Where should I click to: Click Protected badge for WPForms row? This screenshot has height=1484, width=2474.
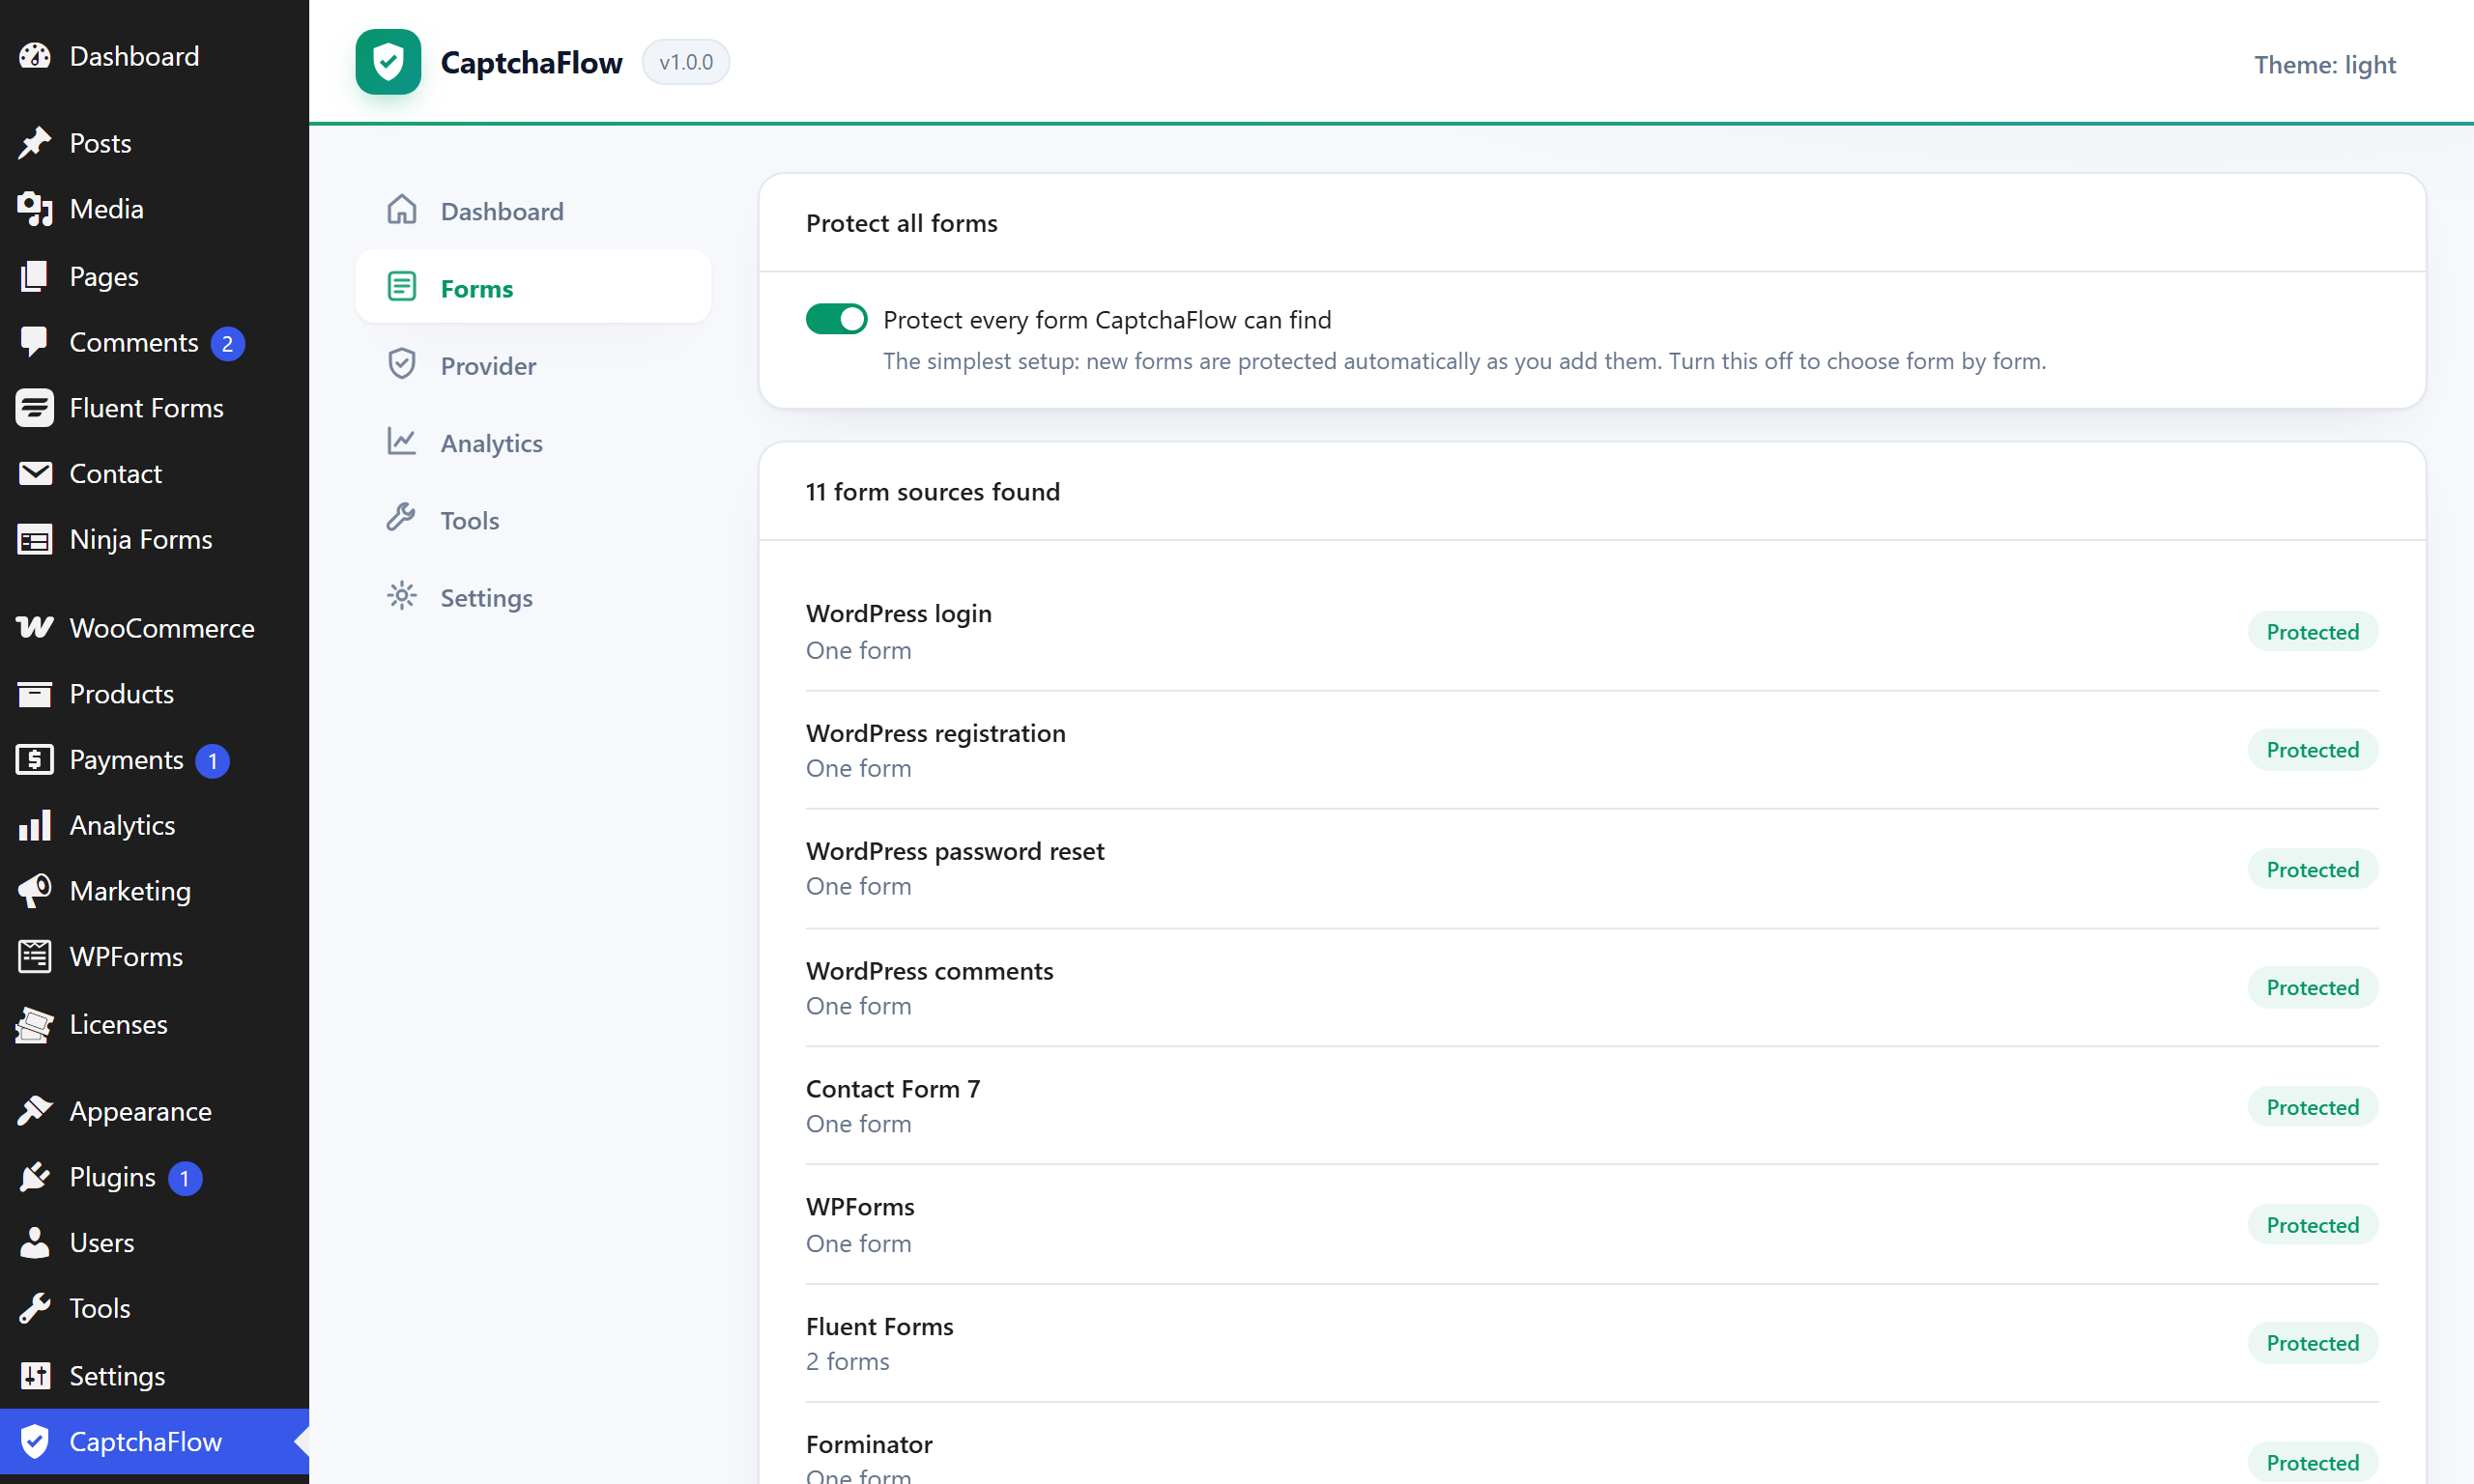tap(2312, 1225)
